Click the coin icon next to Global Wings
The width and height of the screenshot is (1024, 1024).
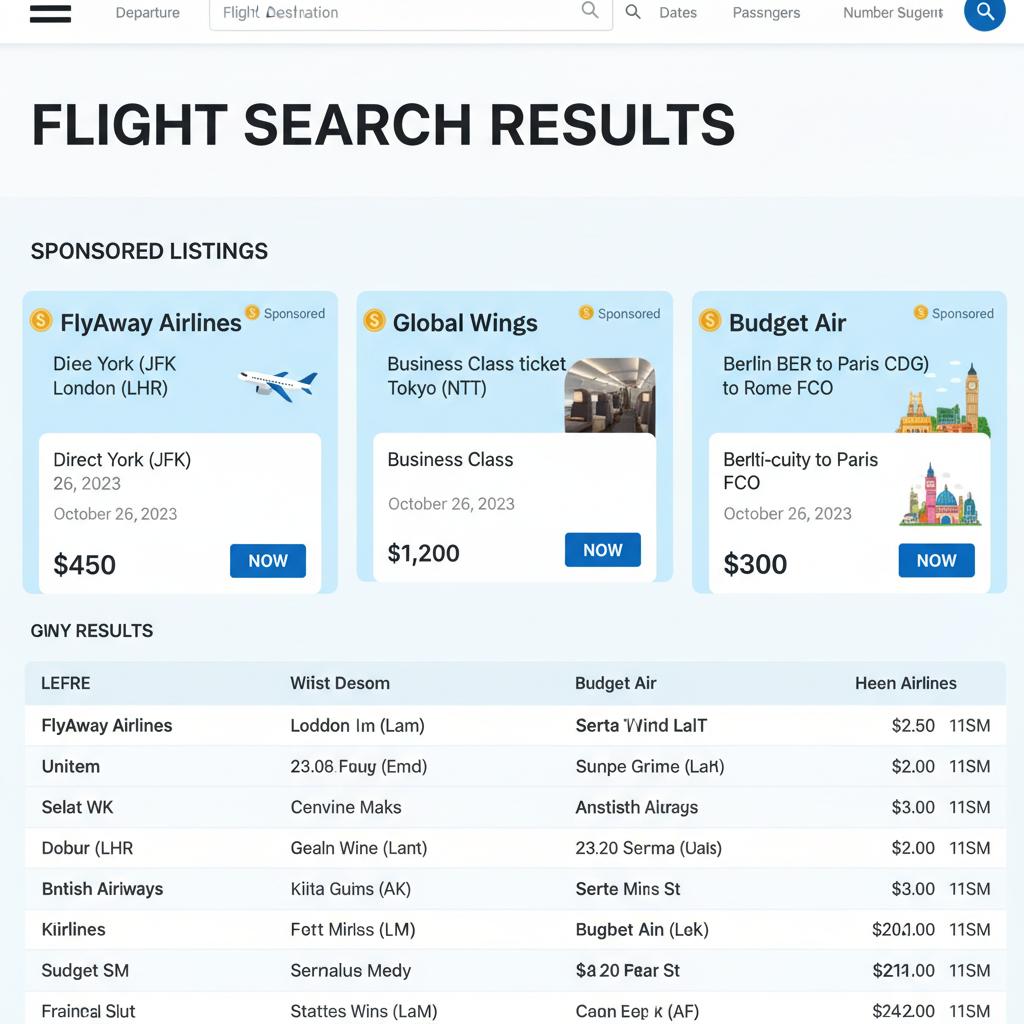375,320
